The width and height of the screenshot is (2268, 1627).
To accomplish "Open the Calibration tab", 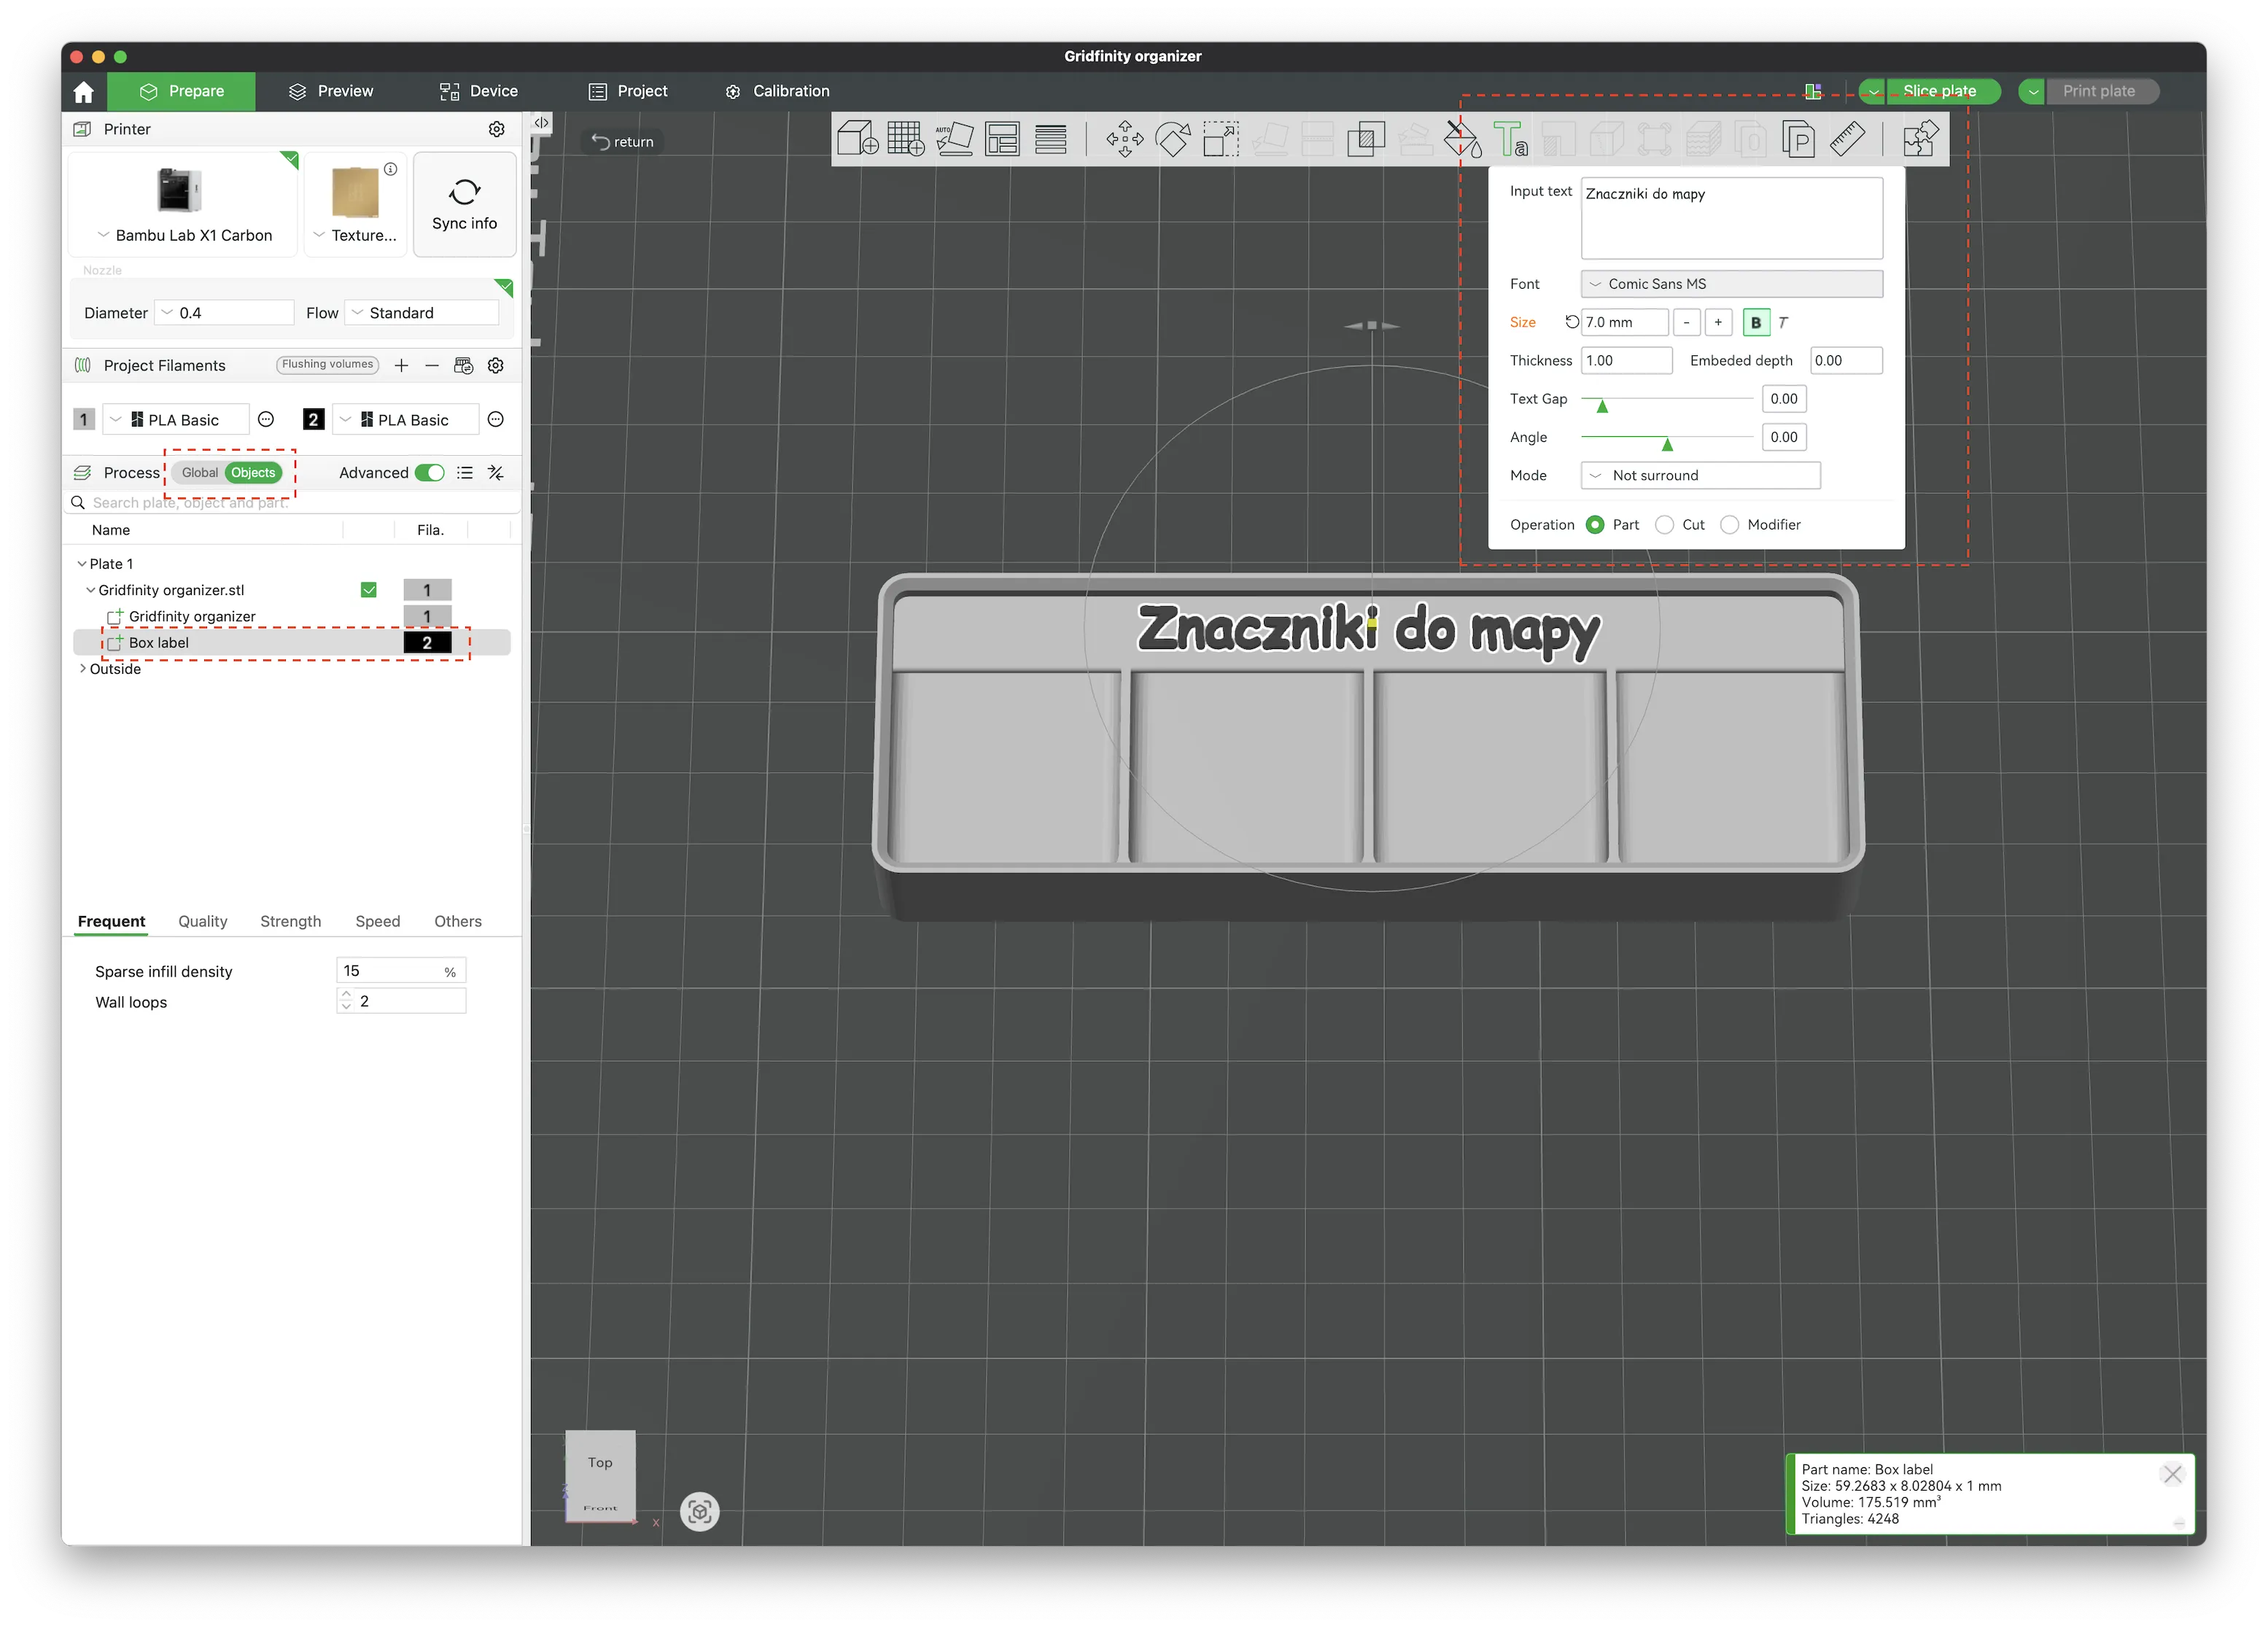I will pos(777,92).
